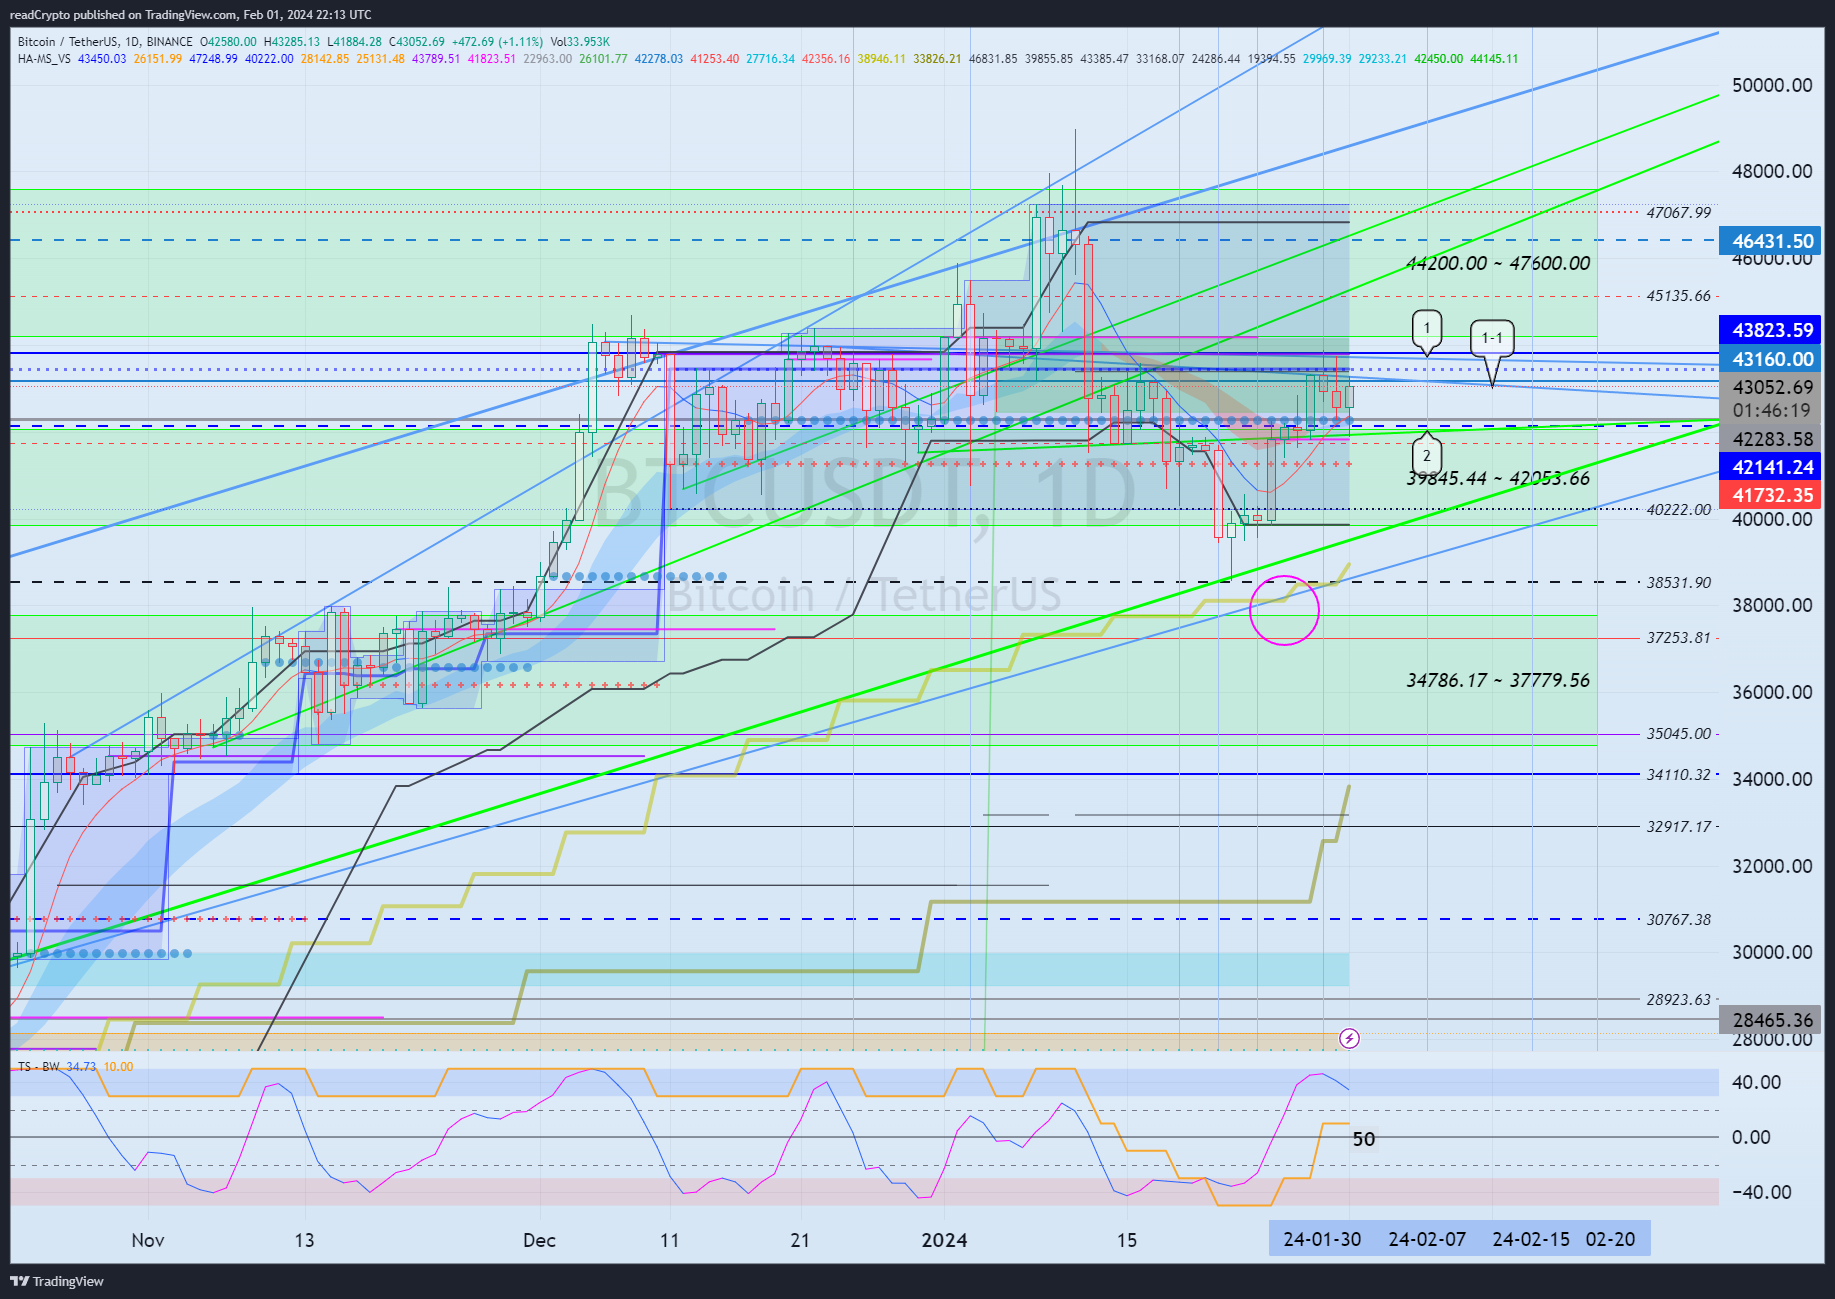The width and height of the screenshot is (1835, 1299).
Task: Click the 44200.00 ~ 47600.00 range text
Action: coord(1498,263)
